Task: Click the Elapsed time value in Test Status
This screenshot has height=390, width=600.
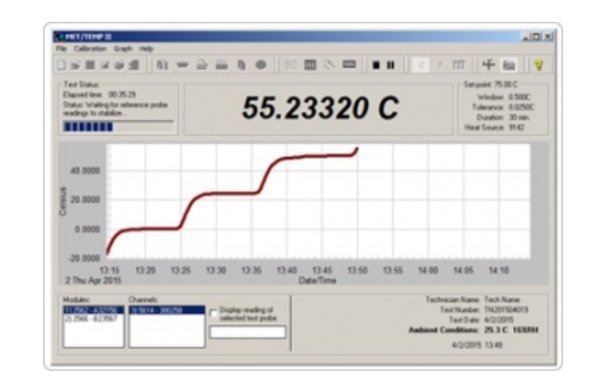Action: pos(122,95)
